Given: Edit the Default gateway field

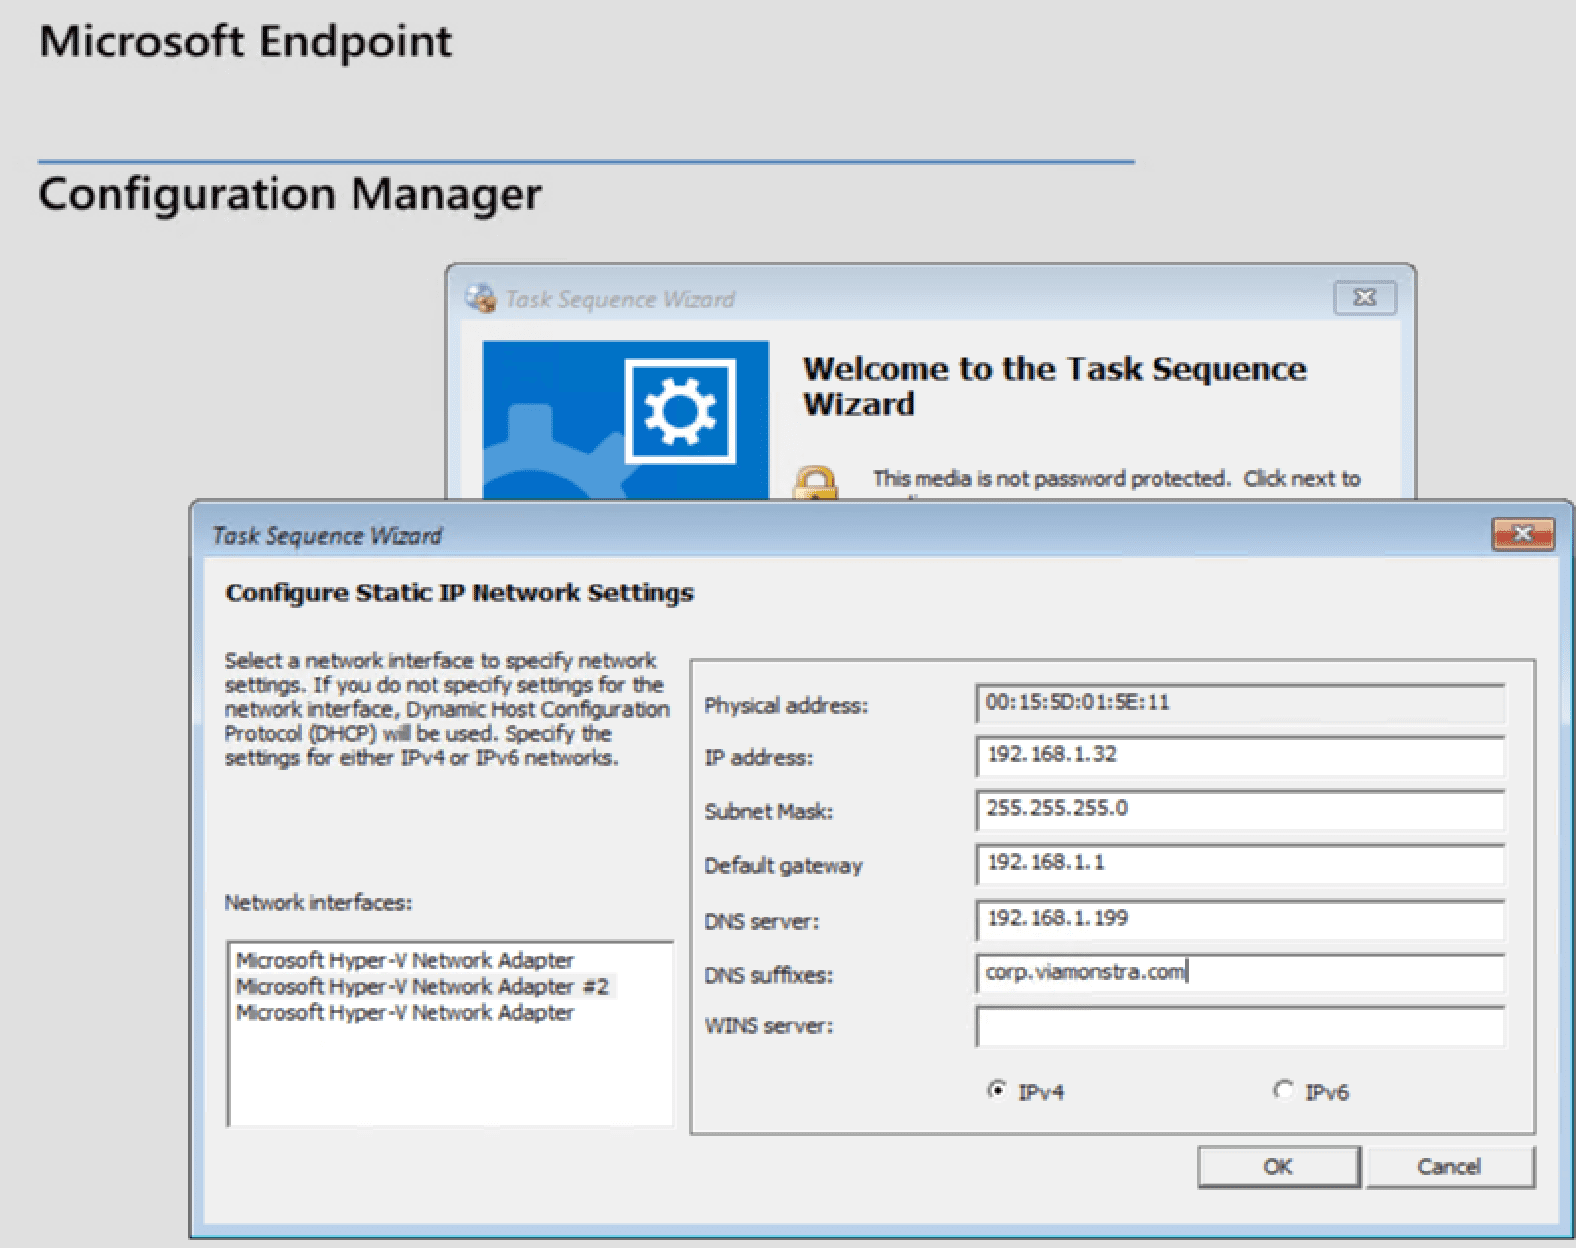Looking at the screenshot, I should coord(1239,864).
